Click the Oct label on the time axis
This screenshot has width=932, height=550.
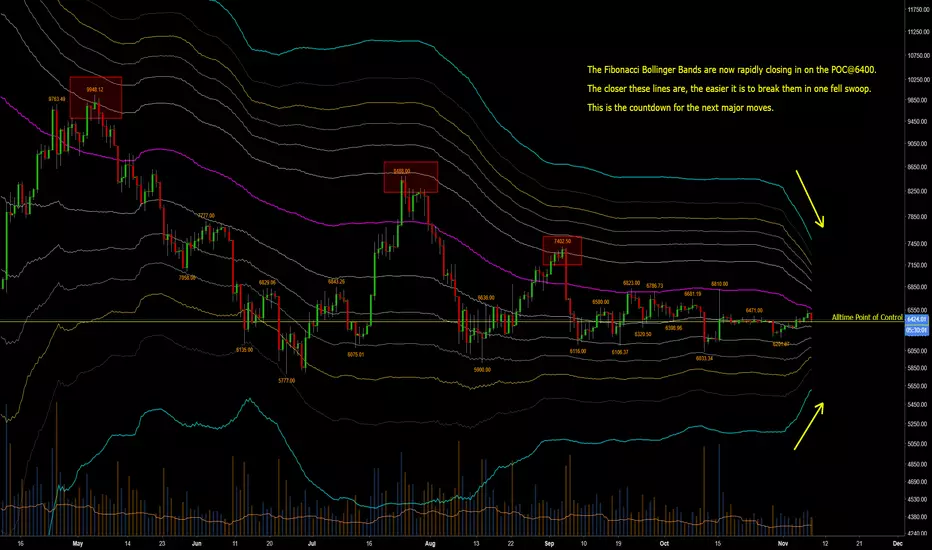point(664,543)
